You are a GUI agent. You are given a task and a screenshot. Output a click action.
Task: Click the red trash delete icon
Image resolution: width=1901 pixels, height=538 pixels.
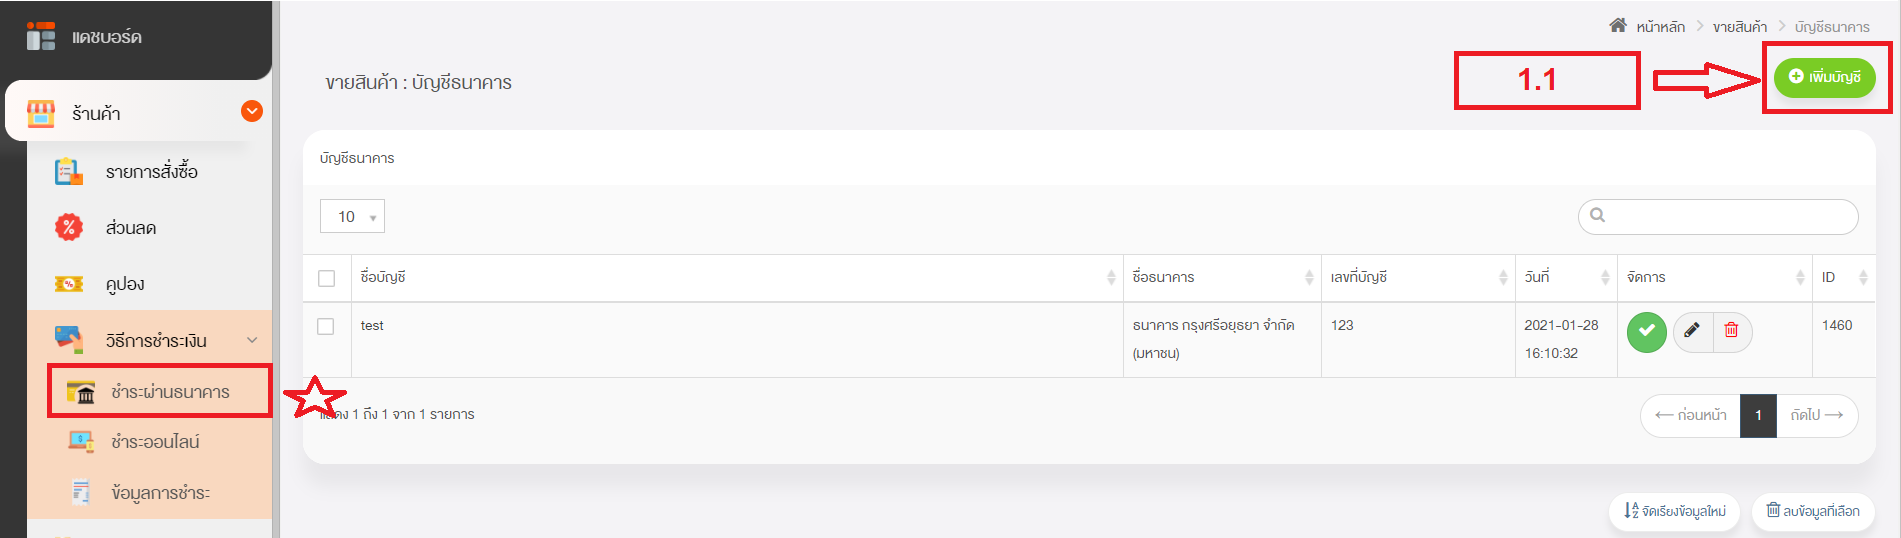1732,331
